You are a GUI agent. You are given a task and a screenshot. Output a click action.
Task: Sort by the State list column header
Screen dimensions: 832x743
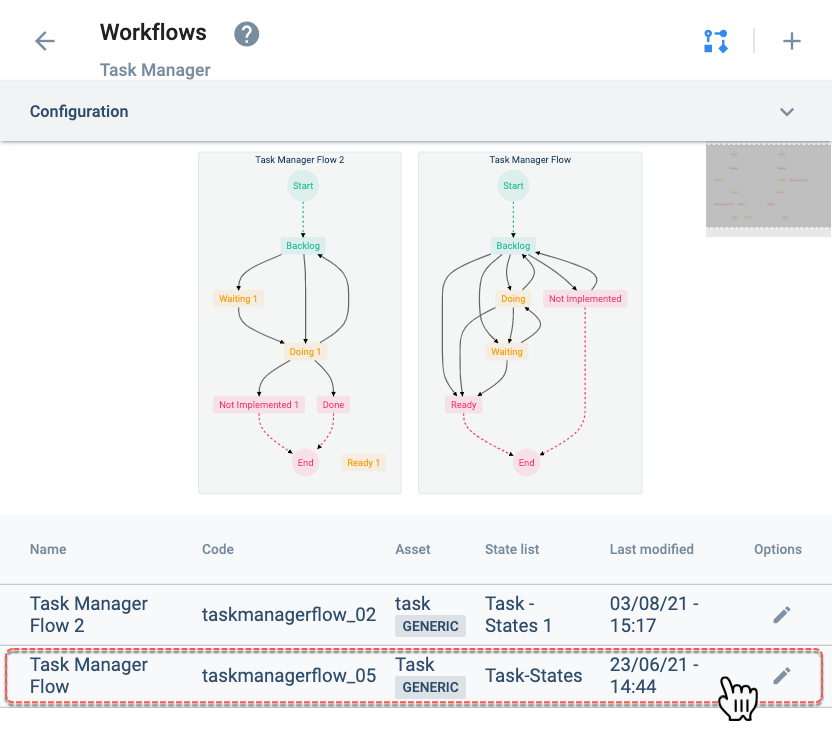tap(512, 549)
